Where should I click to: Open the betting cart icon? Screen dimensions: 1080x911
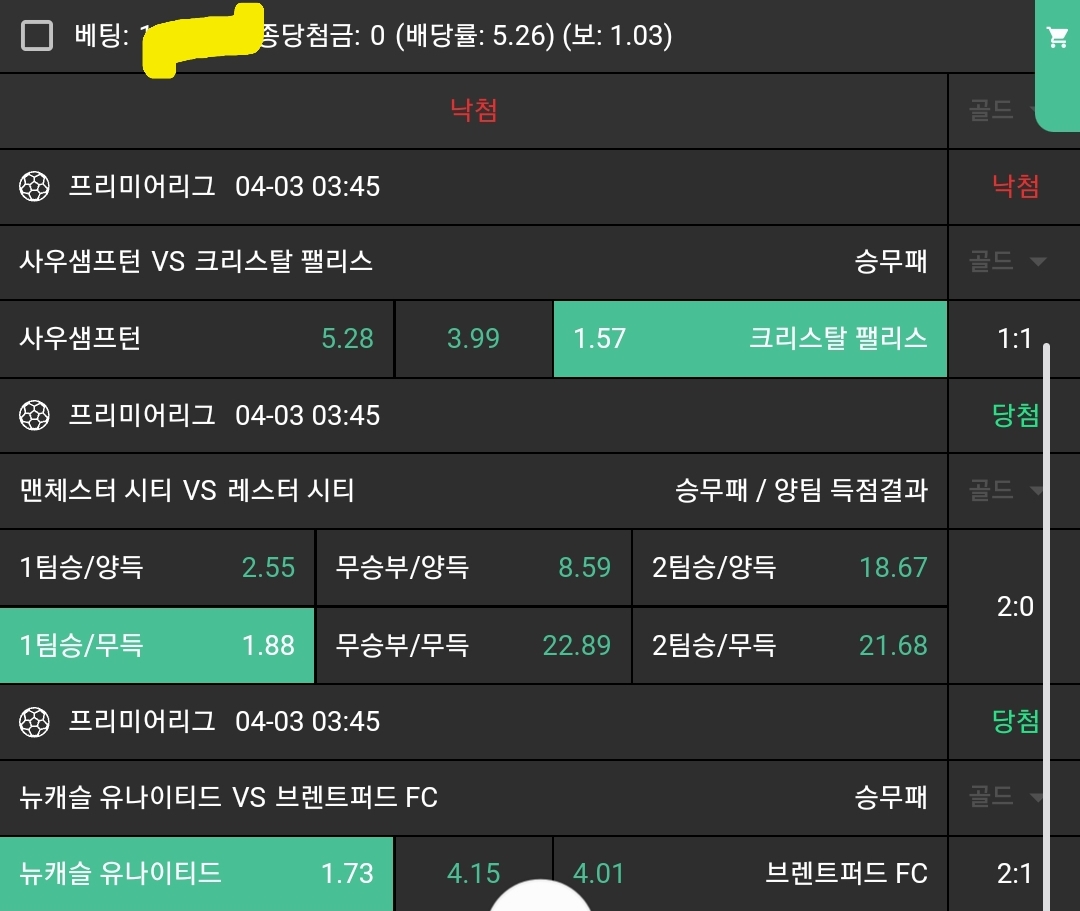(1057, 37)
